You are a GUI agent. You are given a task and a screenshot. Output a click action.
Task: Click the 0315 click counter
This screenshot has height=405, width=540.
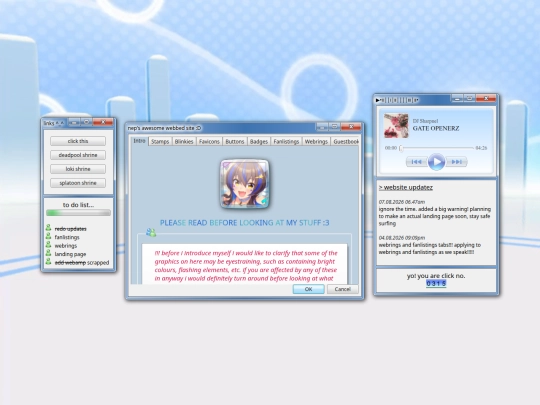(436, 283)
